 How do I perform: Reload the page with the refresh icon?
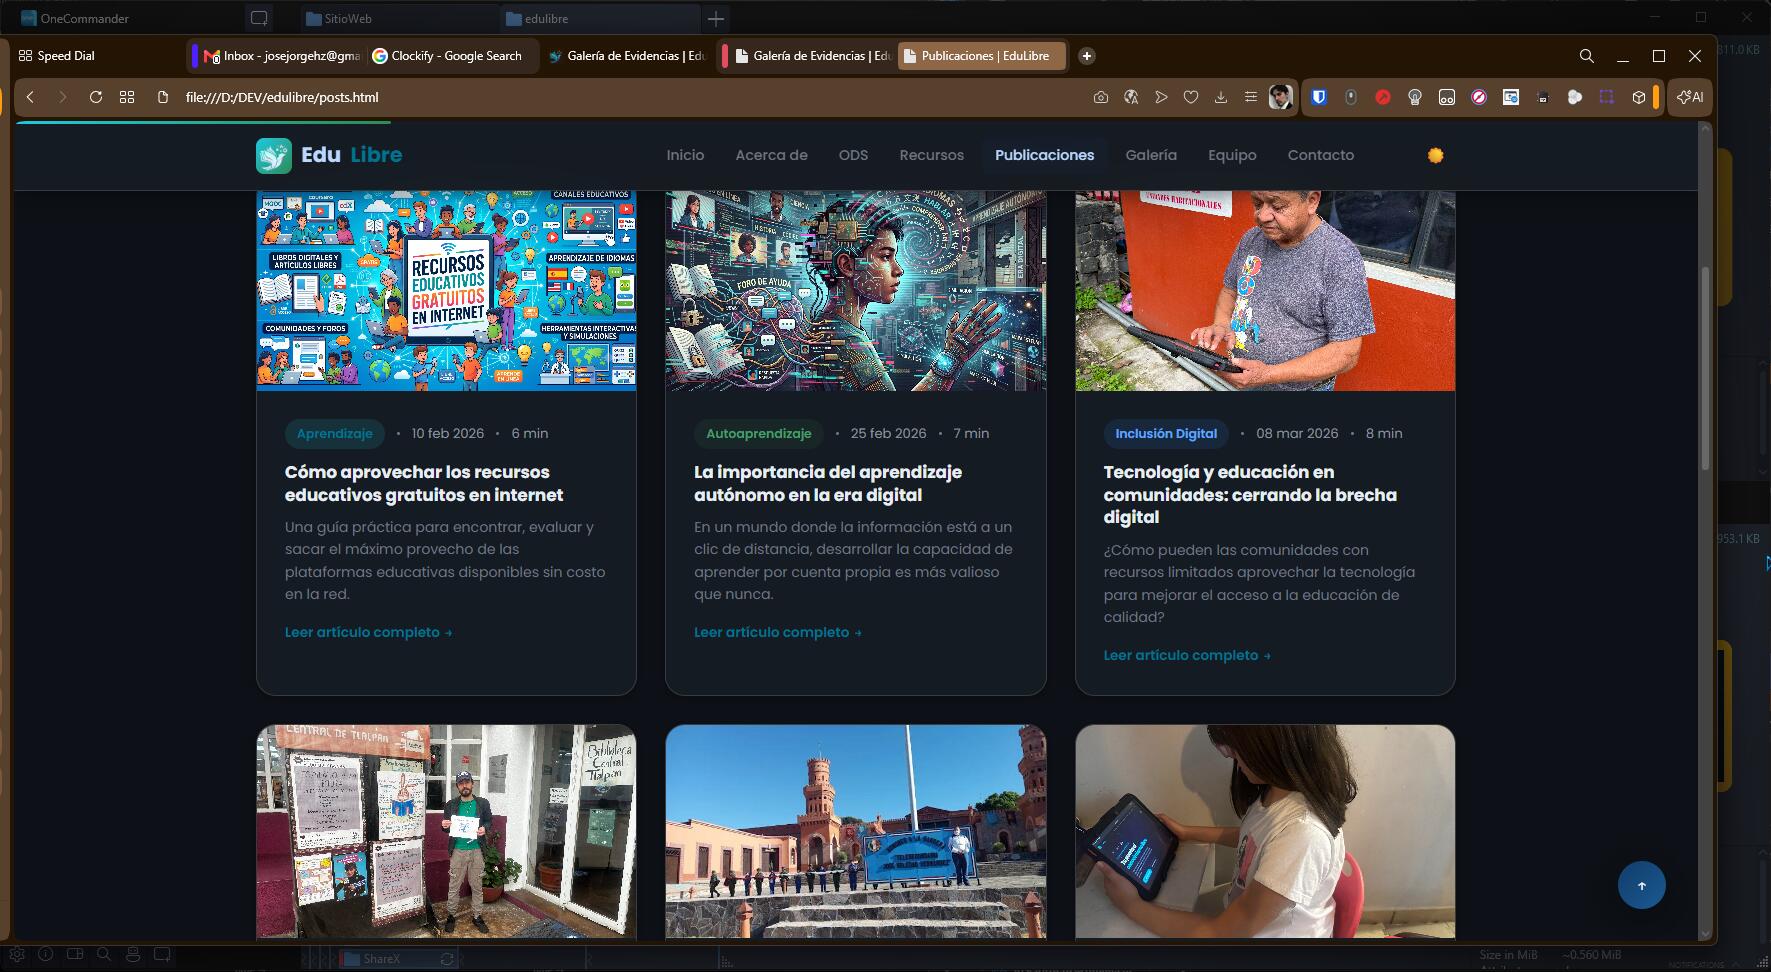96,97
